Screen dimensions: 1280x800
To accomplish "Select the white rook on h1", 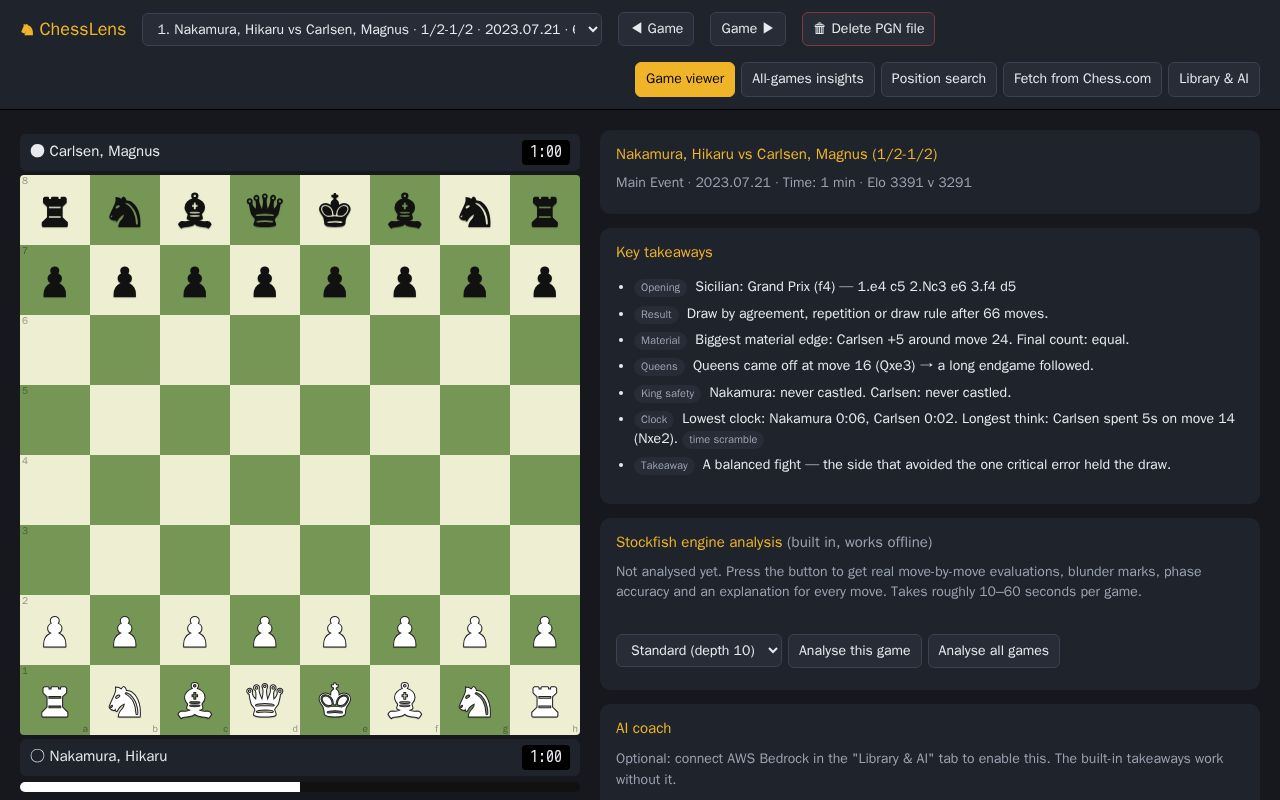I will (545, 700).
